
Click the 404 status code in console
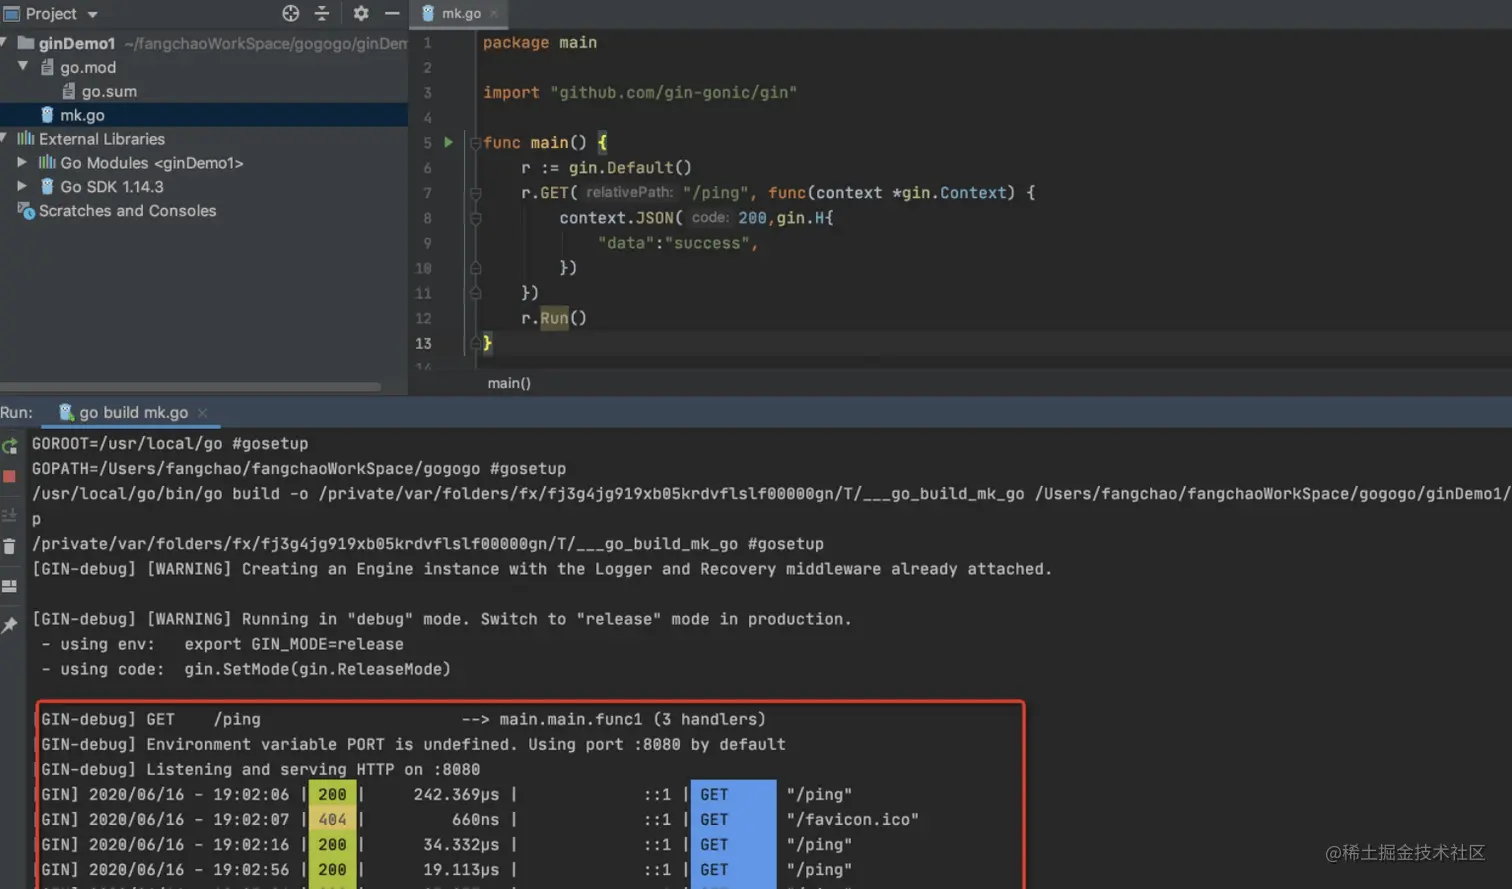(332, 819)
